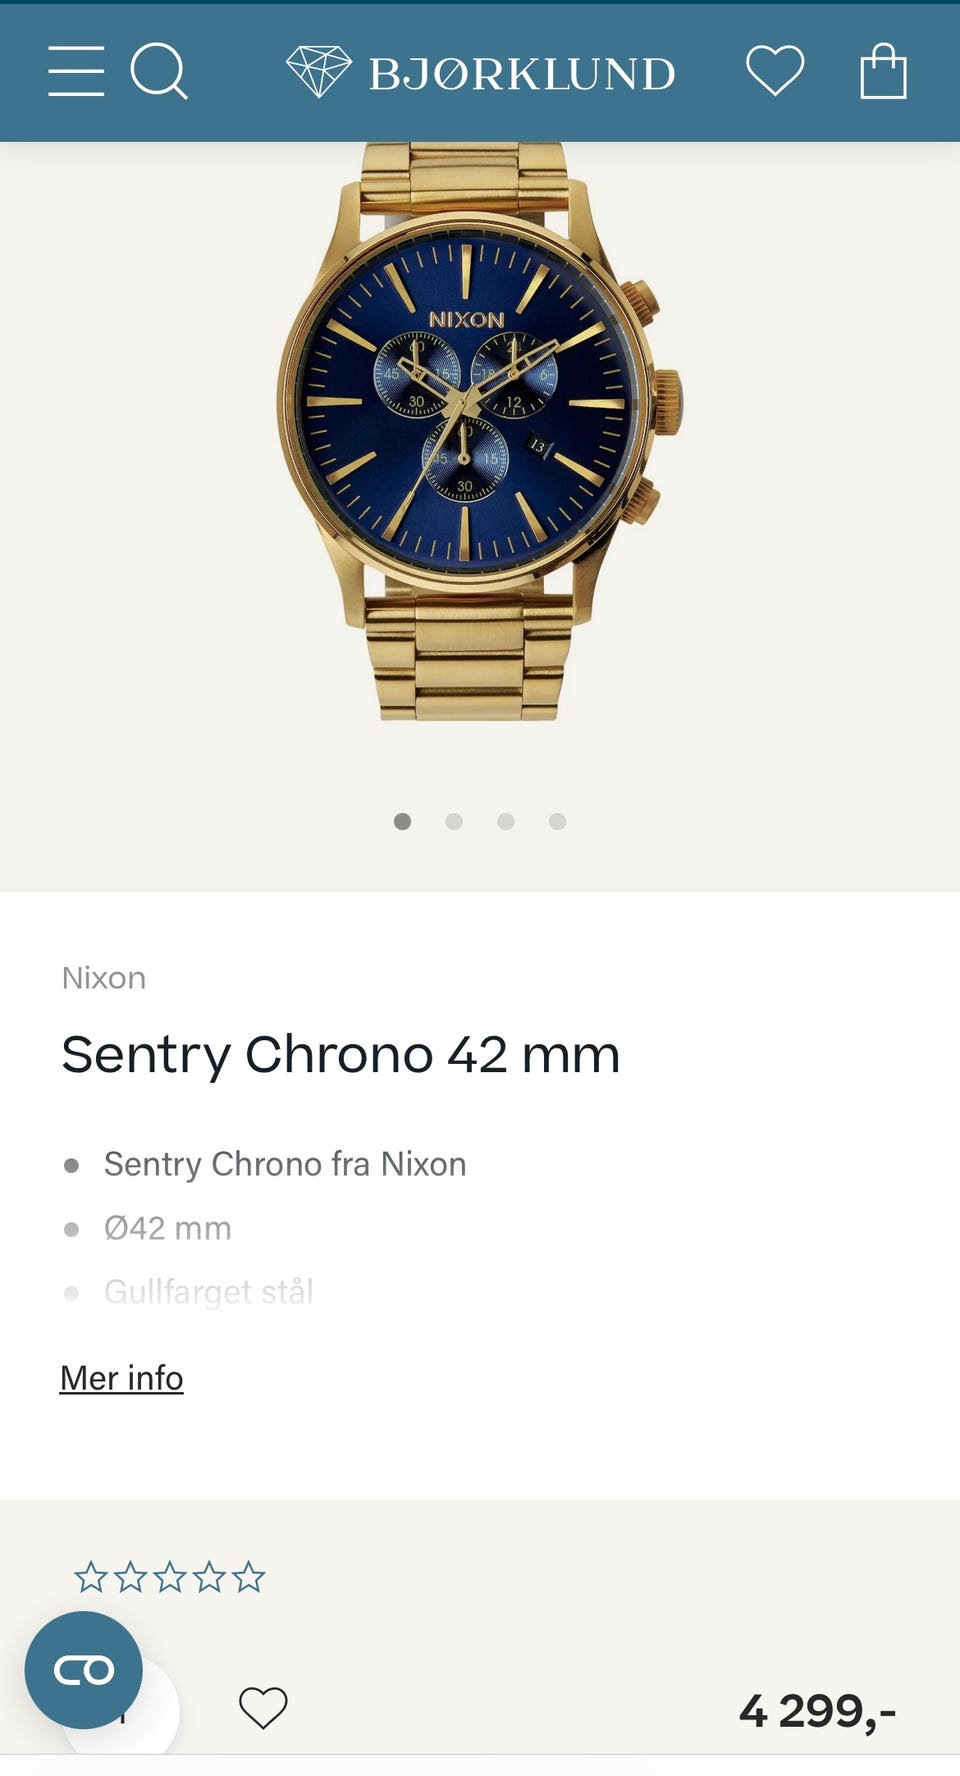Open the hamburger navigation menu
960x1776 pixels.
[76, 71]
